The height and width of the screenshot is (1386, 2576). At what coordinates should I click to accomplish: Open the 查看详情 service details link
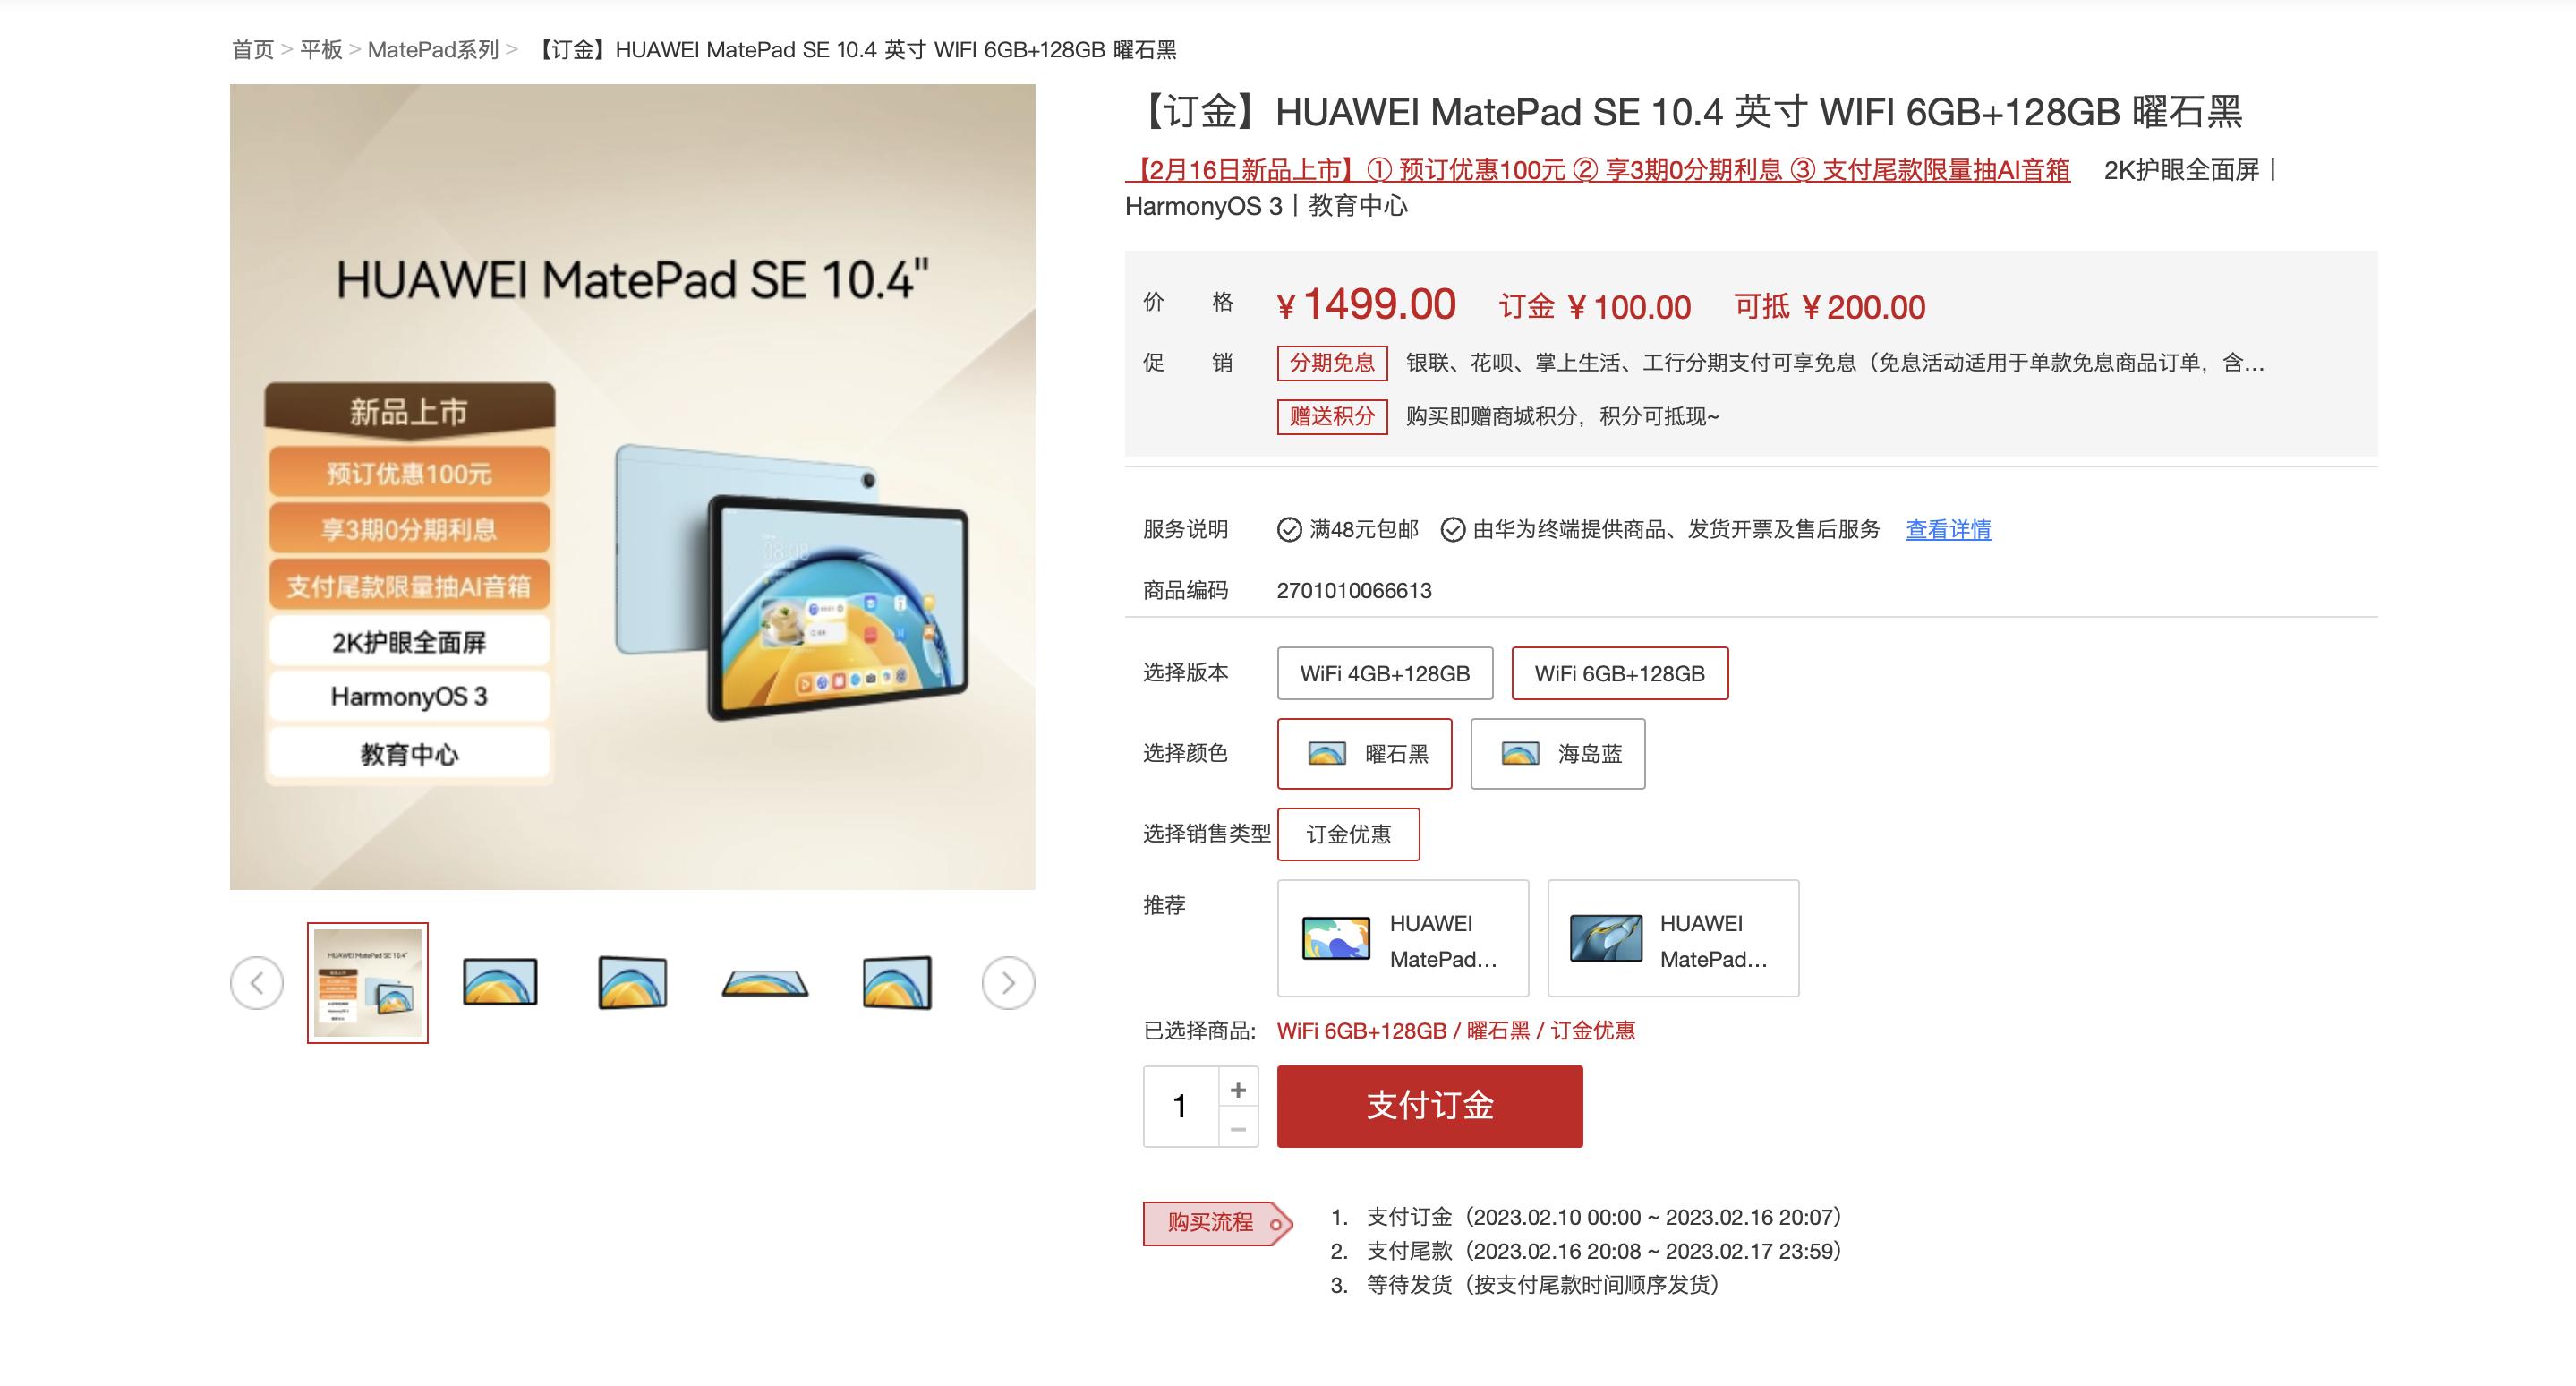pos(1948,529)
